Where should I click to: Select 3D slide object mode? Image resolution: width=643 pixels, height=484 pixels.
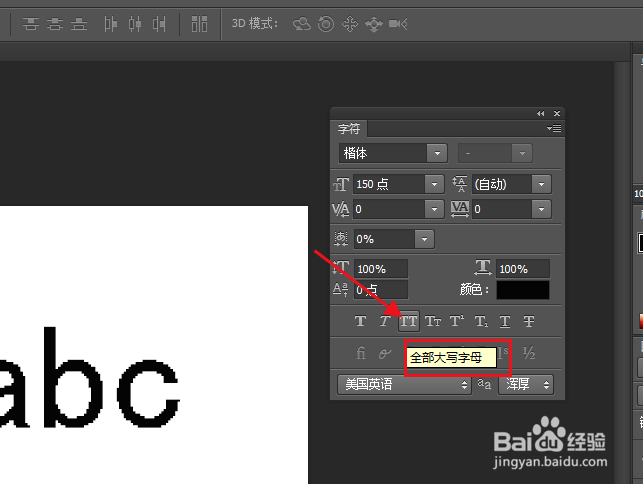[x=374, y=24]
